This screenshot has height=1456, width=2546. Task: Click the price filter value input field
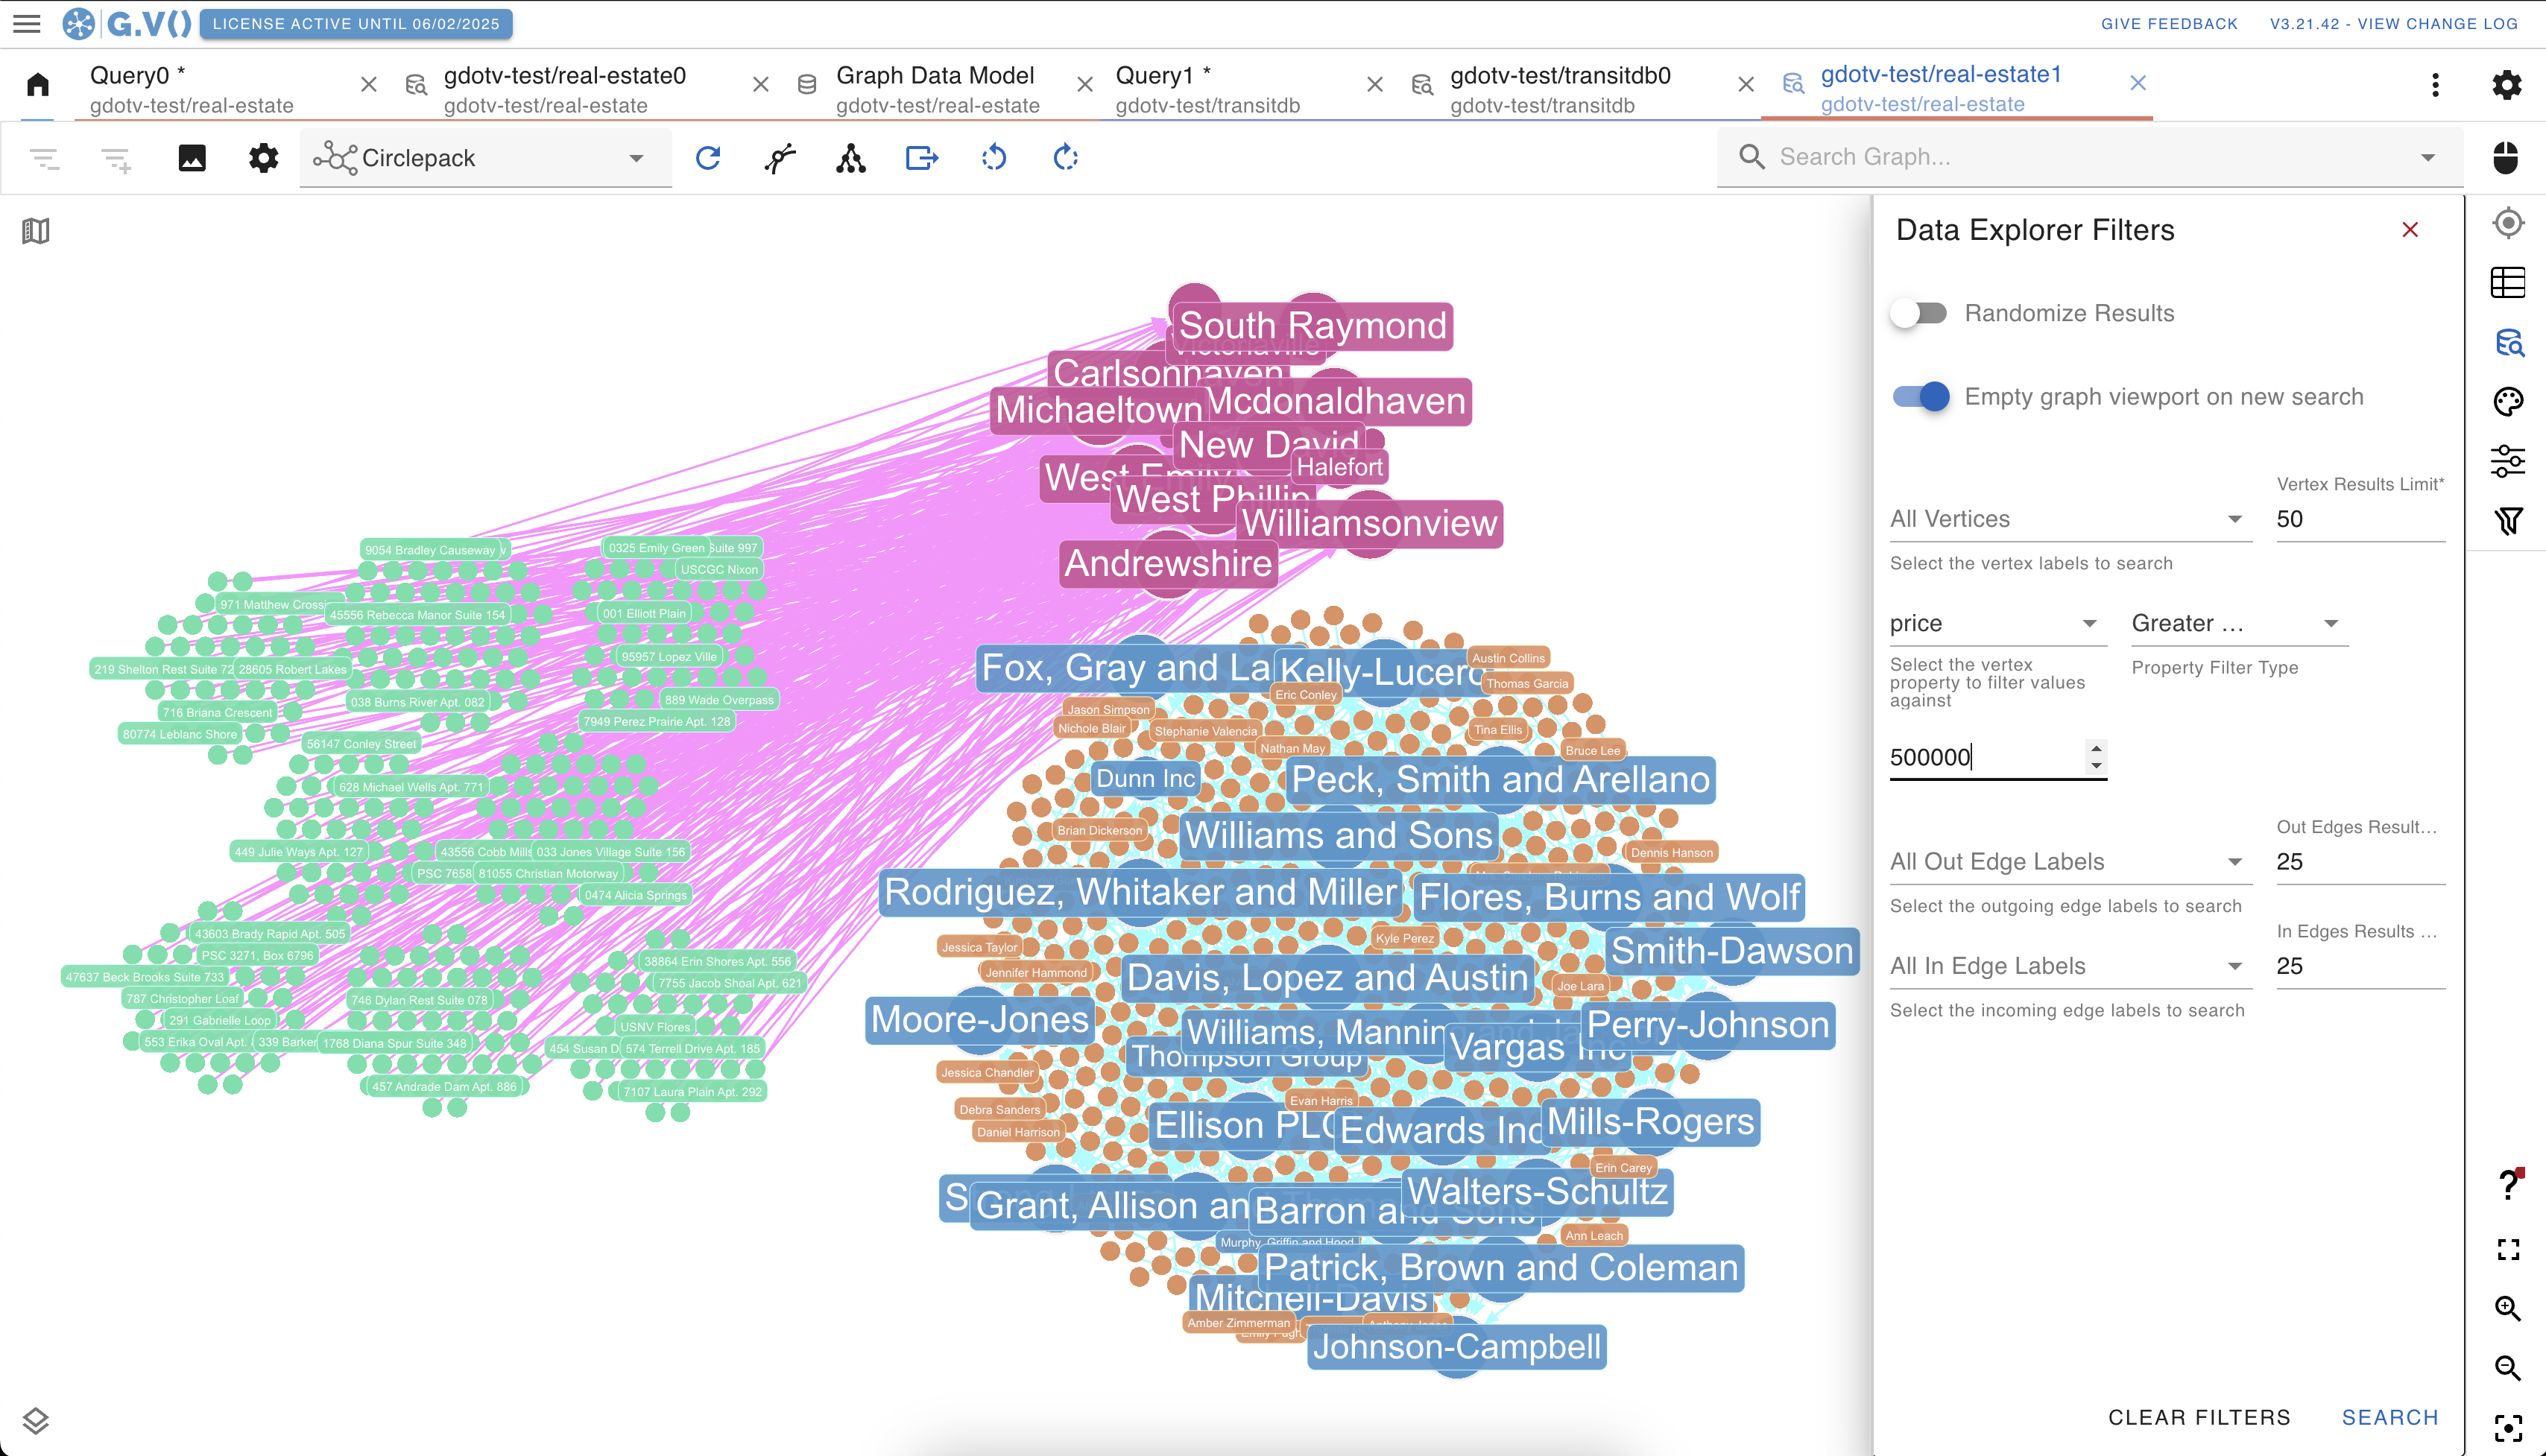[x=1985, y=755]
